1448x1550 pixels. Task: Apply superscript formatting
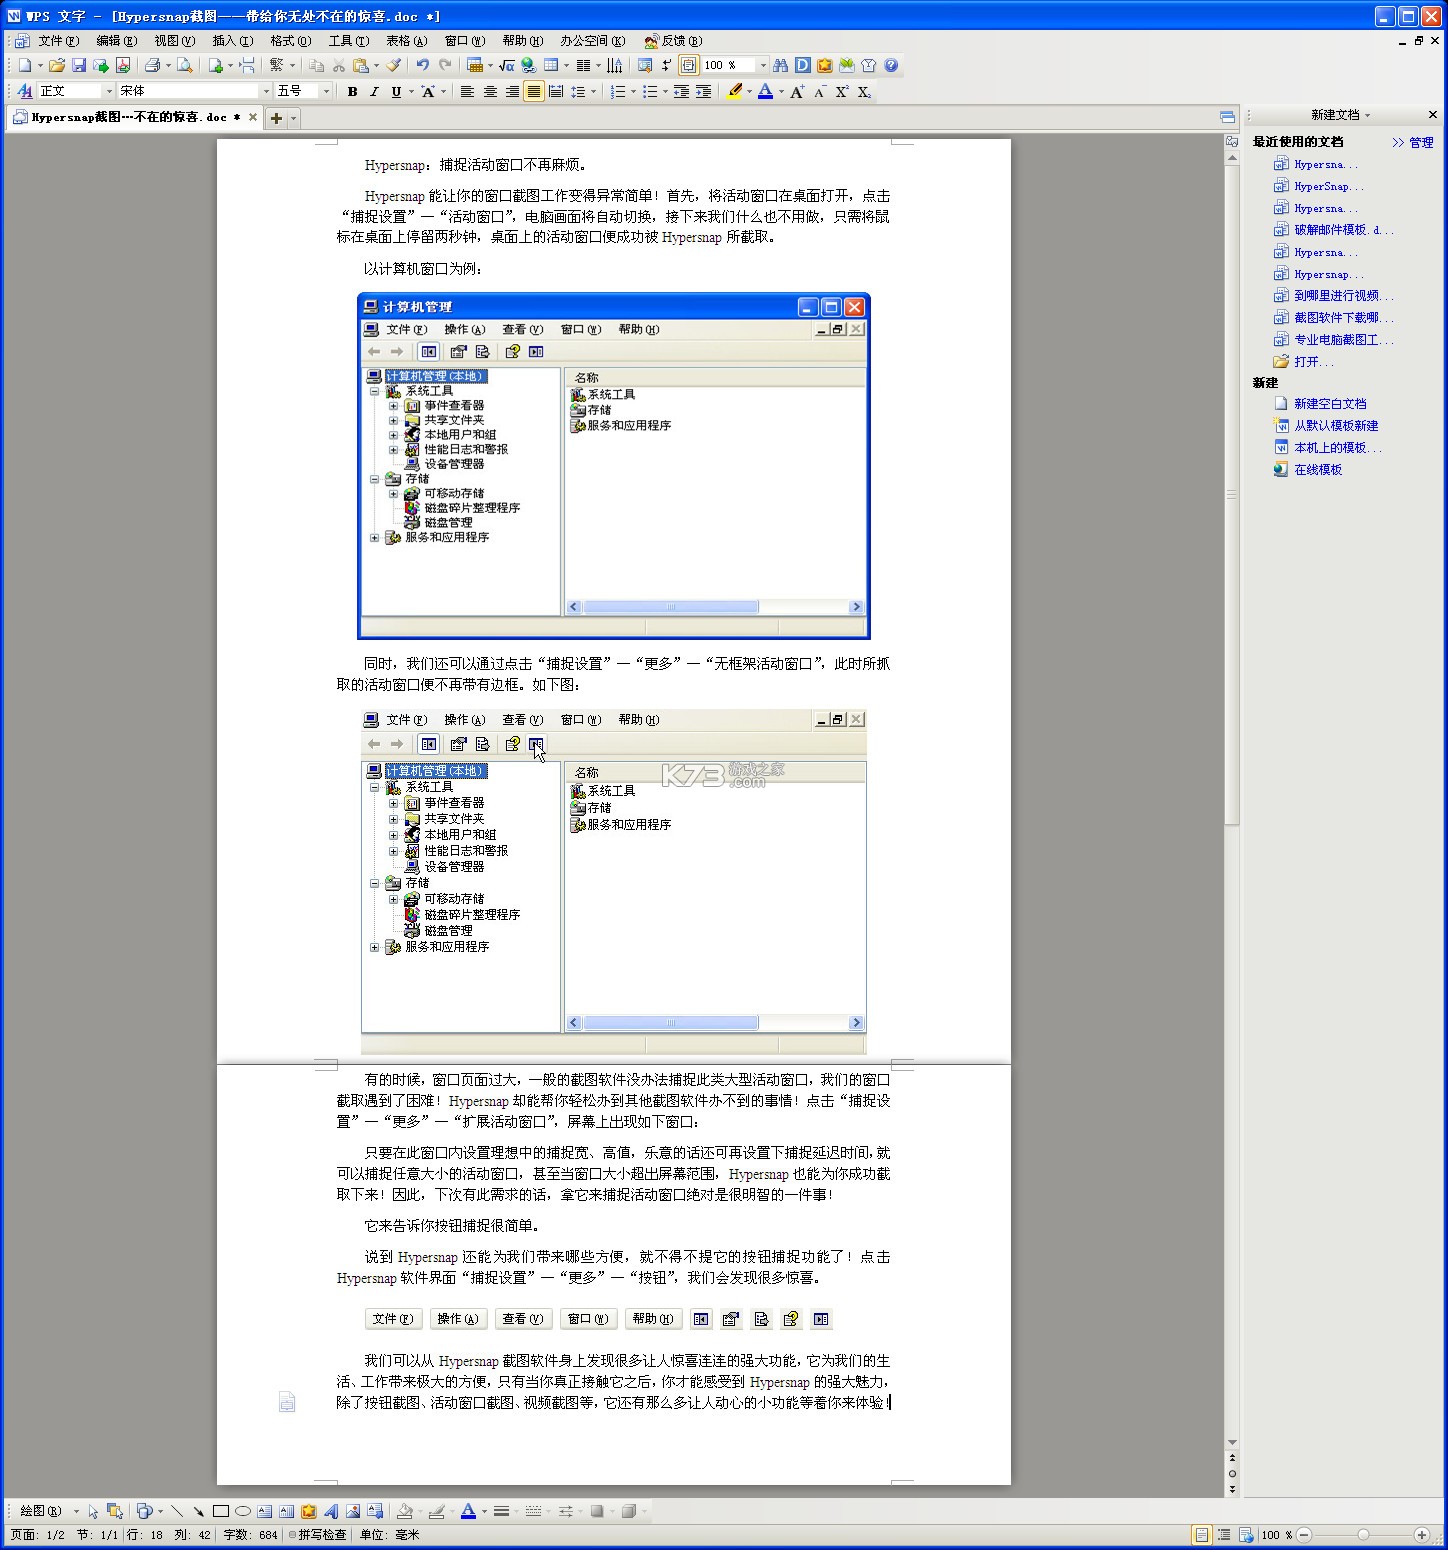(842, 92)
